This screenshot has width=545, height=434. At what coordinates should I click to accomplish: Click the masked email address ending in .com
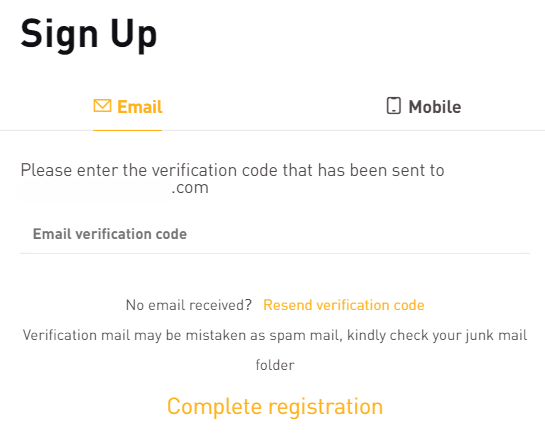pos(113,188)
